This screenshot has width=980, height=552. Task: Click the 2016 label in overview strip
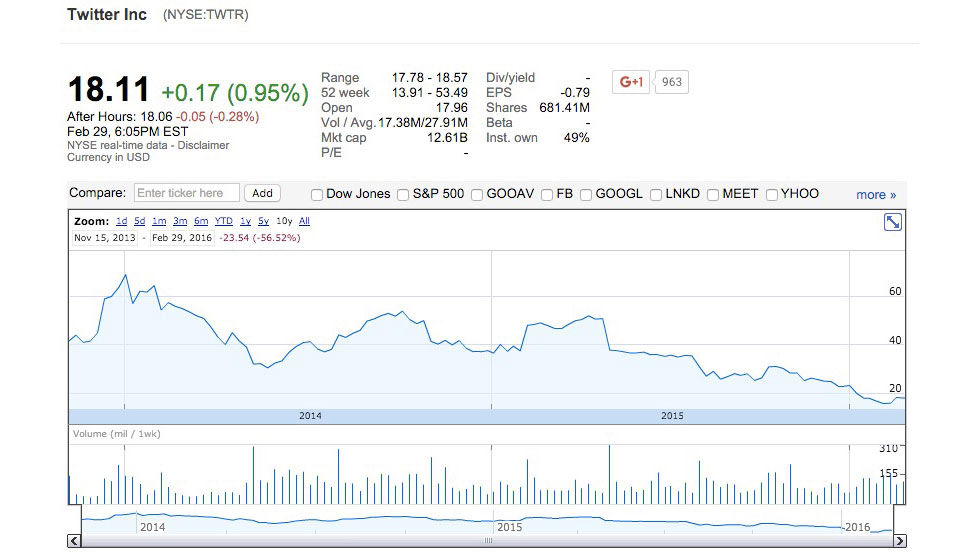pos(858,527)
